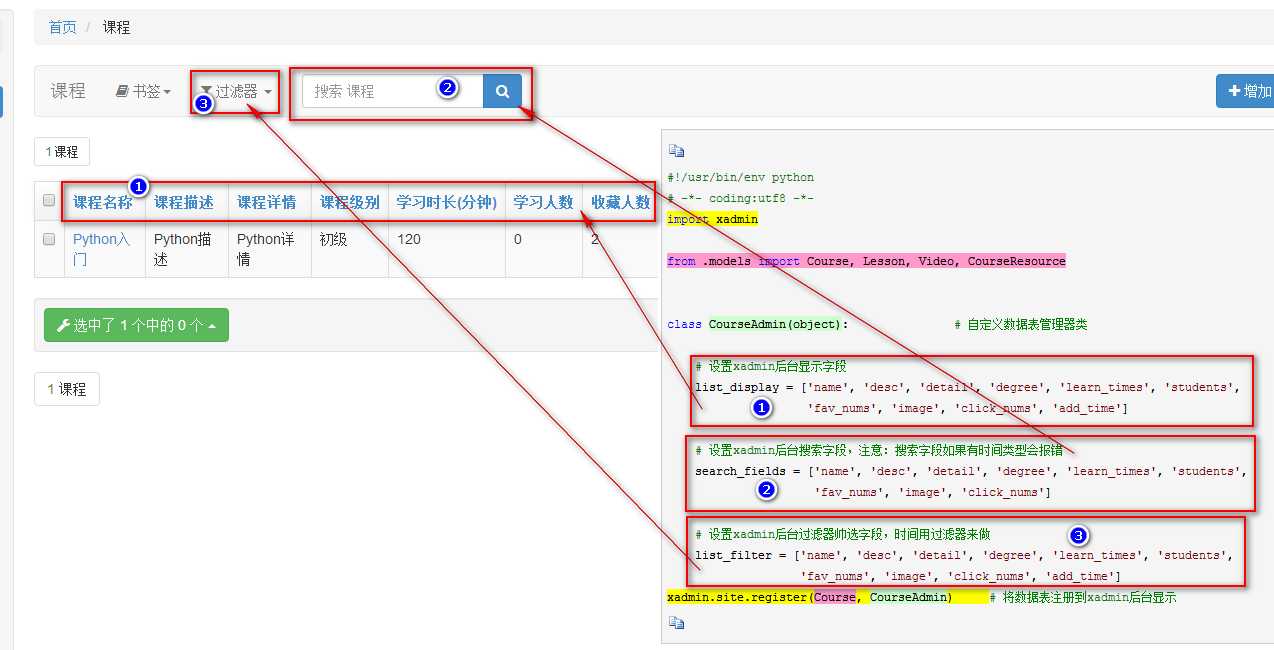Click the magnifier search button
The width and height of the screenshot is (1274, 650).
[x=502, y=91]
